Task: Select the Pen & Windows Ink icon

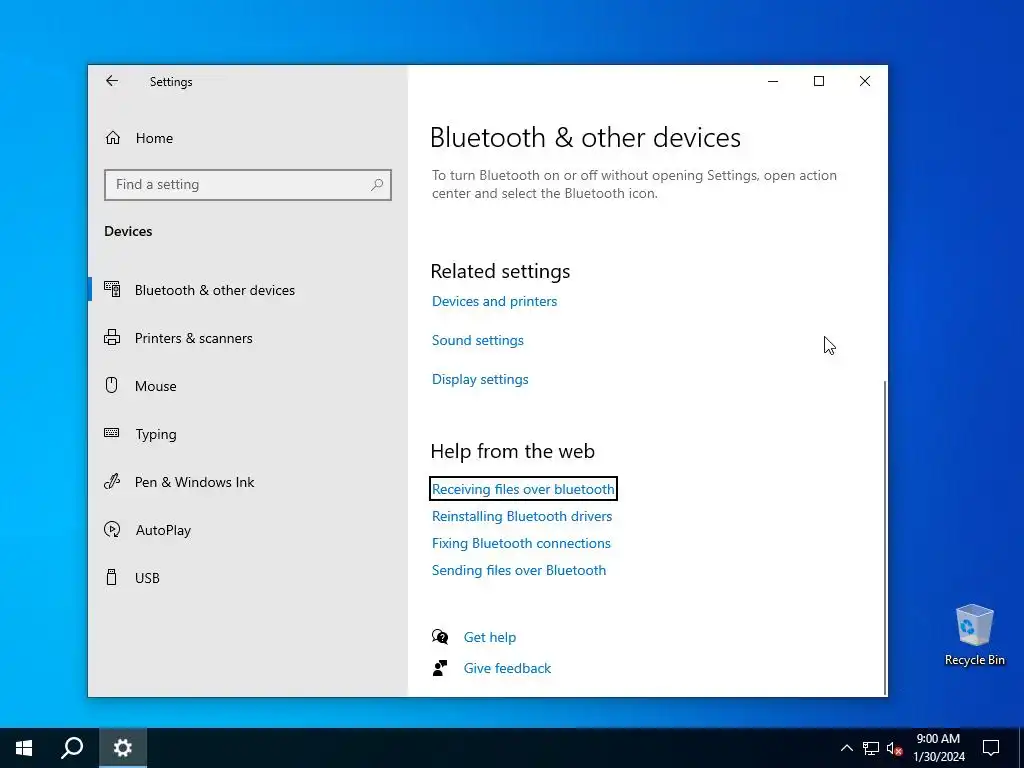Action: [112, 482]
